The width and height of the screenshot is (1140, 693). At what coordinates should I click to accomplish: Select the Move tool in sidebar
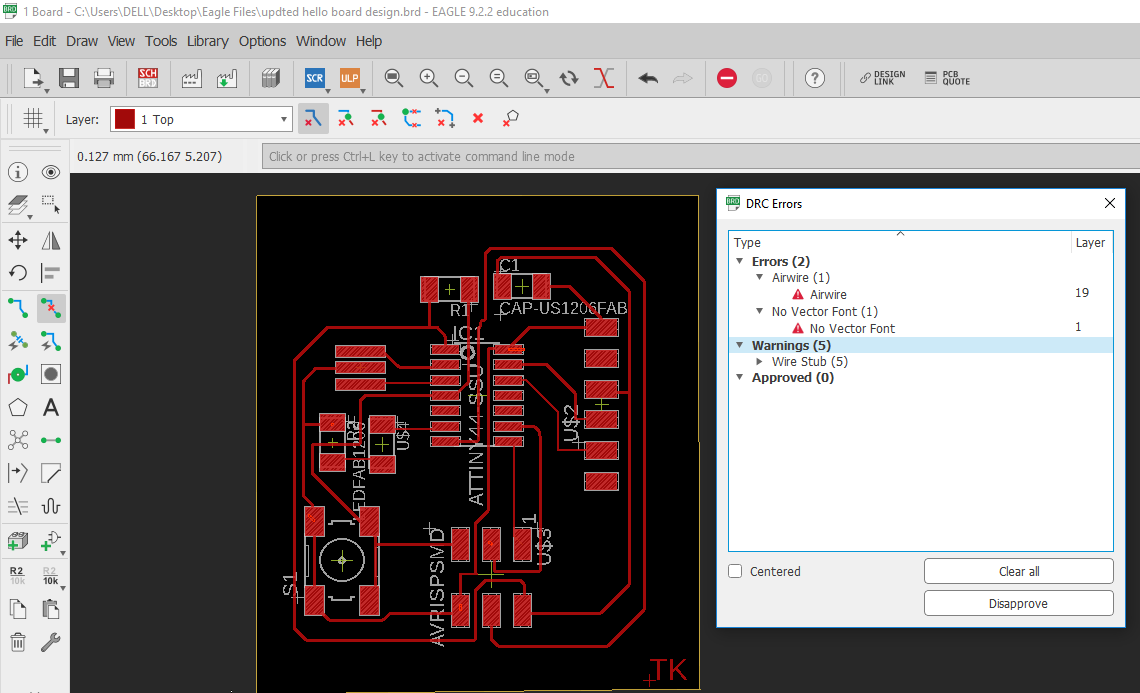click(18, 240)
